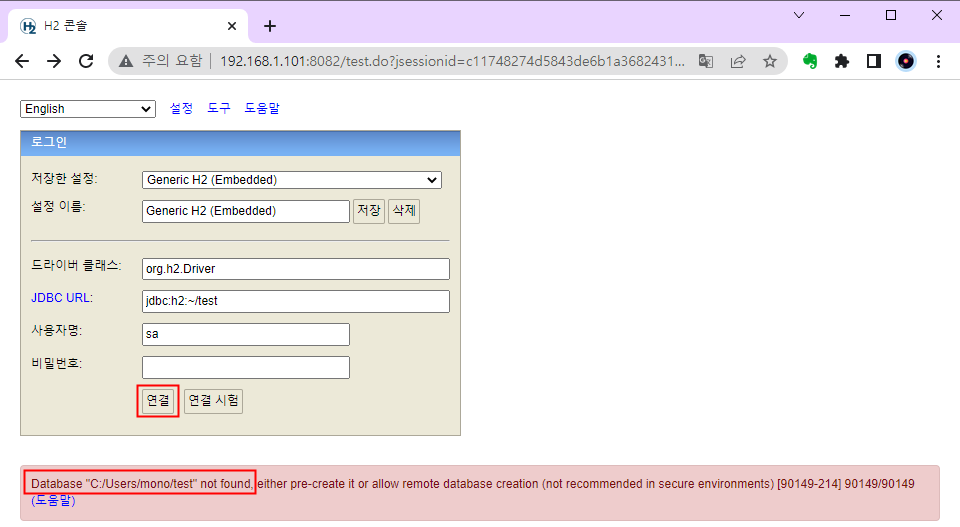The height and width of the screenshot is (527, 960).
Task: Click the browser address bar URL
Action: pos(452,61)
